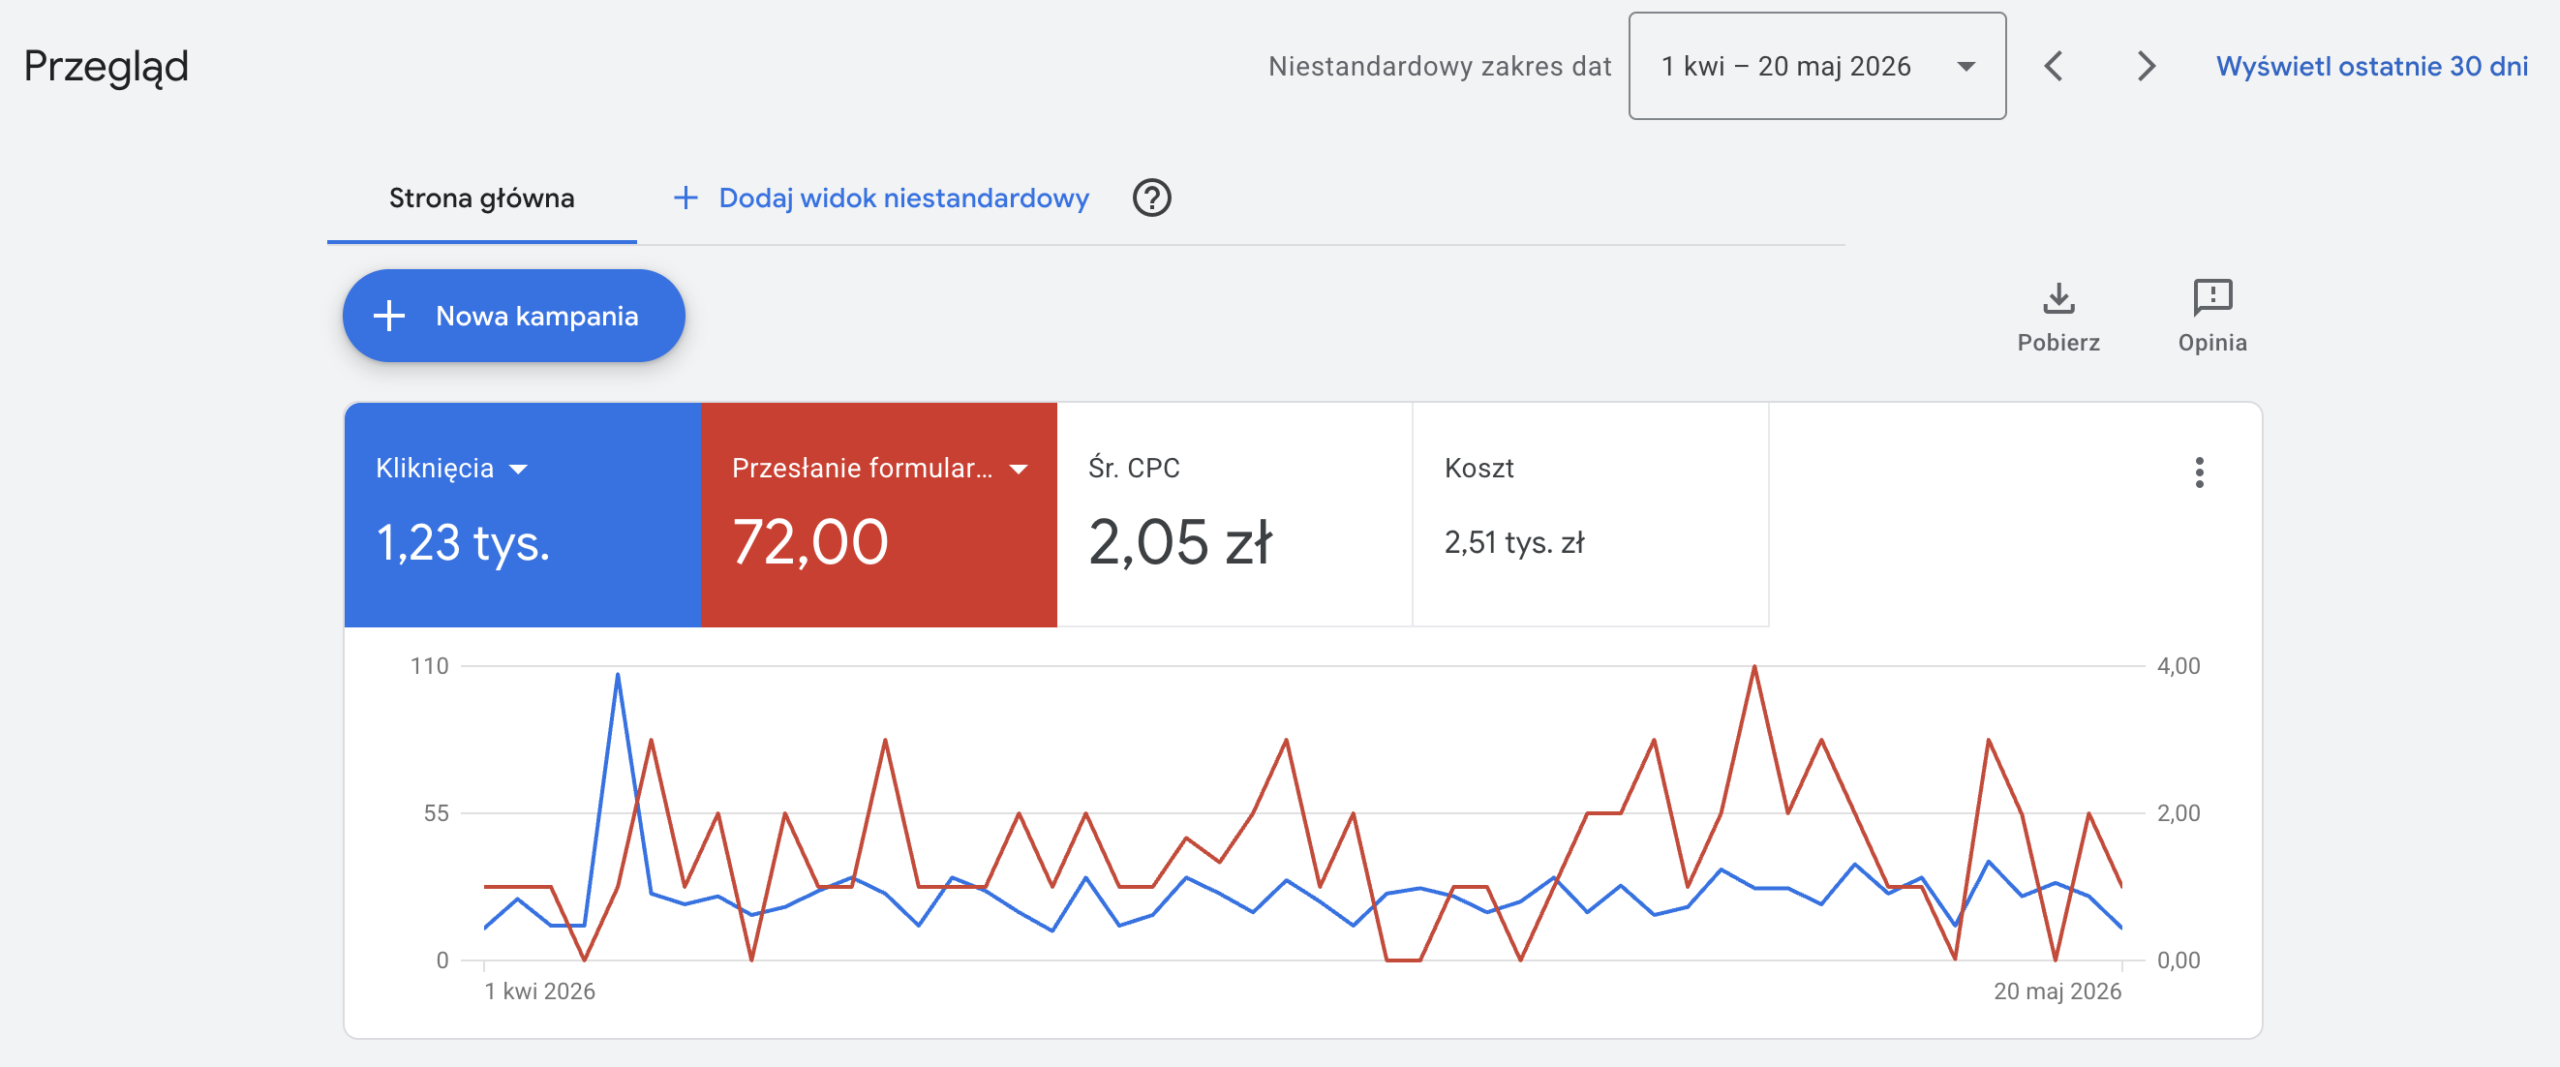Click the 1 kwi 2026 axis label
This screenshot has width=2560, height=1067.
click(540, 991)
